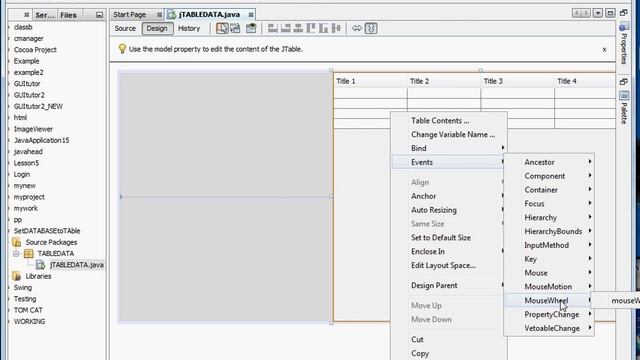Open the Services tab in left panel
The width and height of the screenshot is (640, 360).
pyautogui.click(x=45, y=15)
